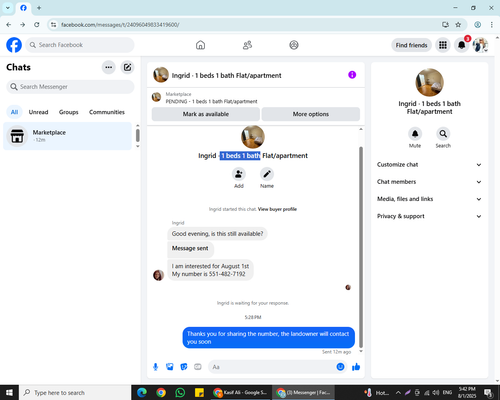
Task: Select the All chats filter
Action: click(x=14, y=112)
